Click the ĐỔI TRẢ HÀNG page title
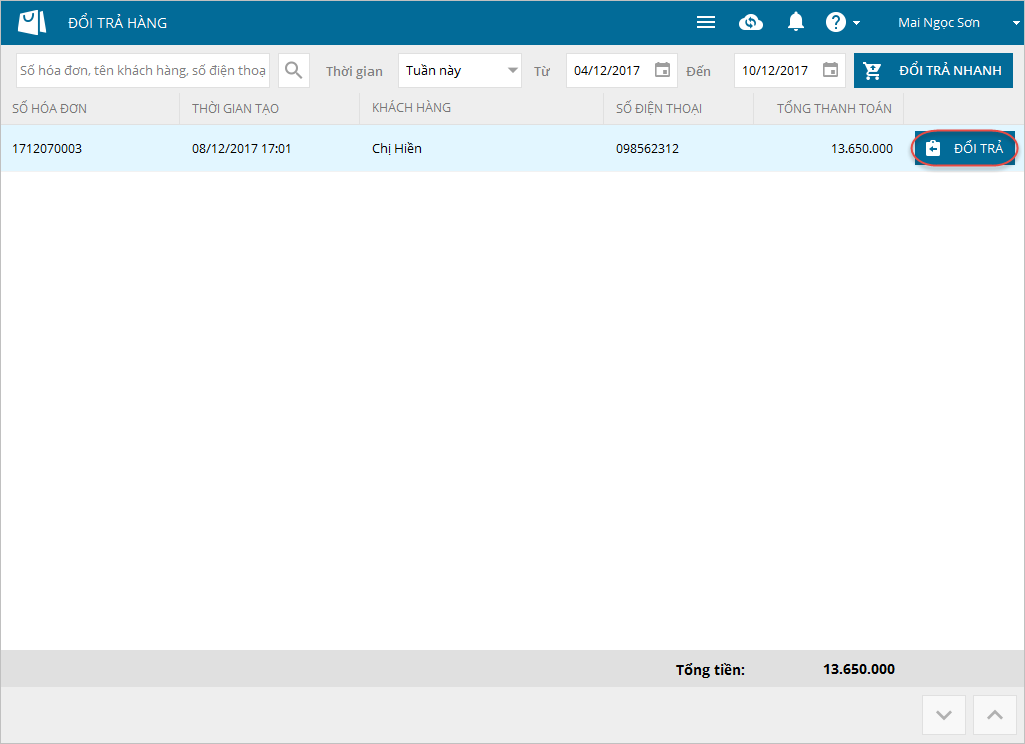 (118, 23)
